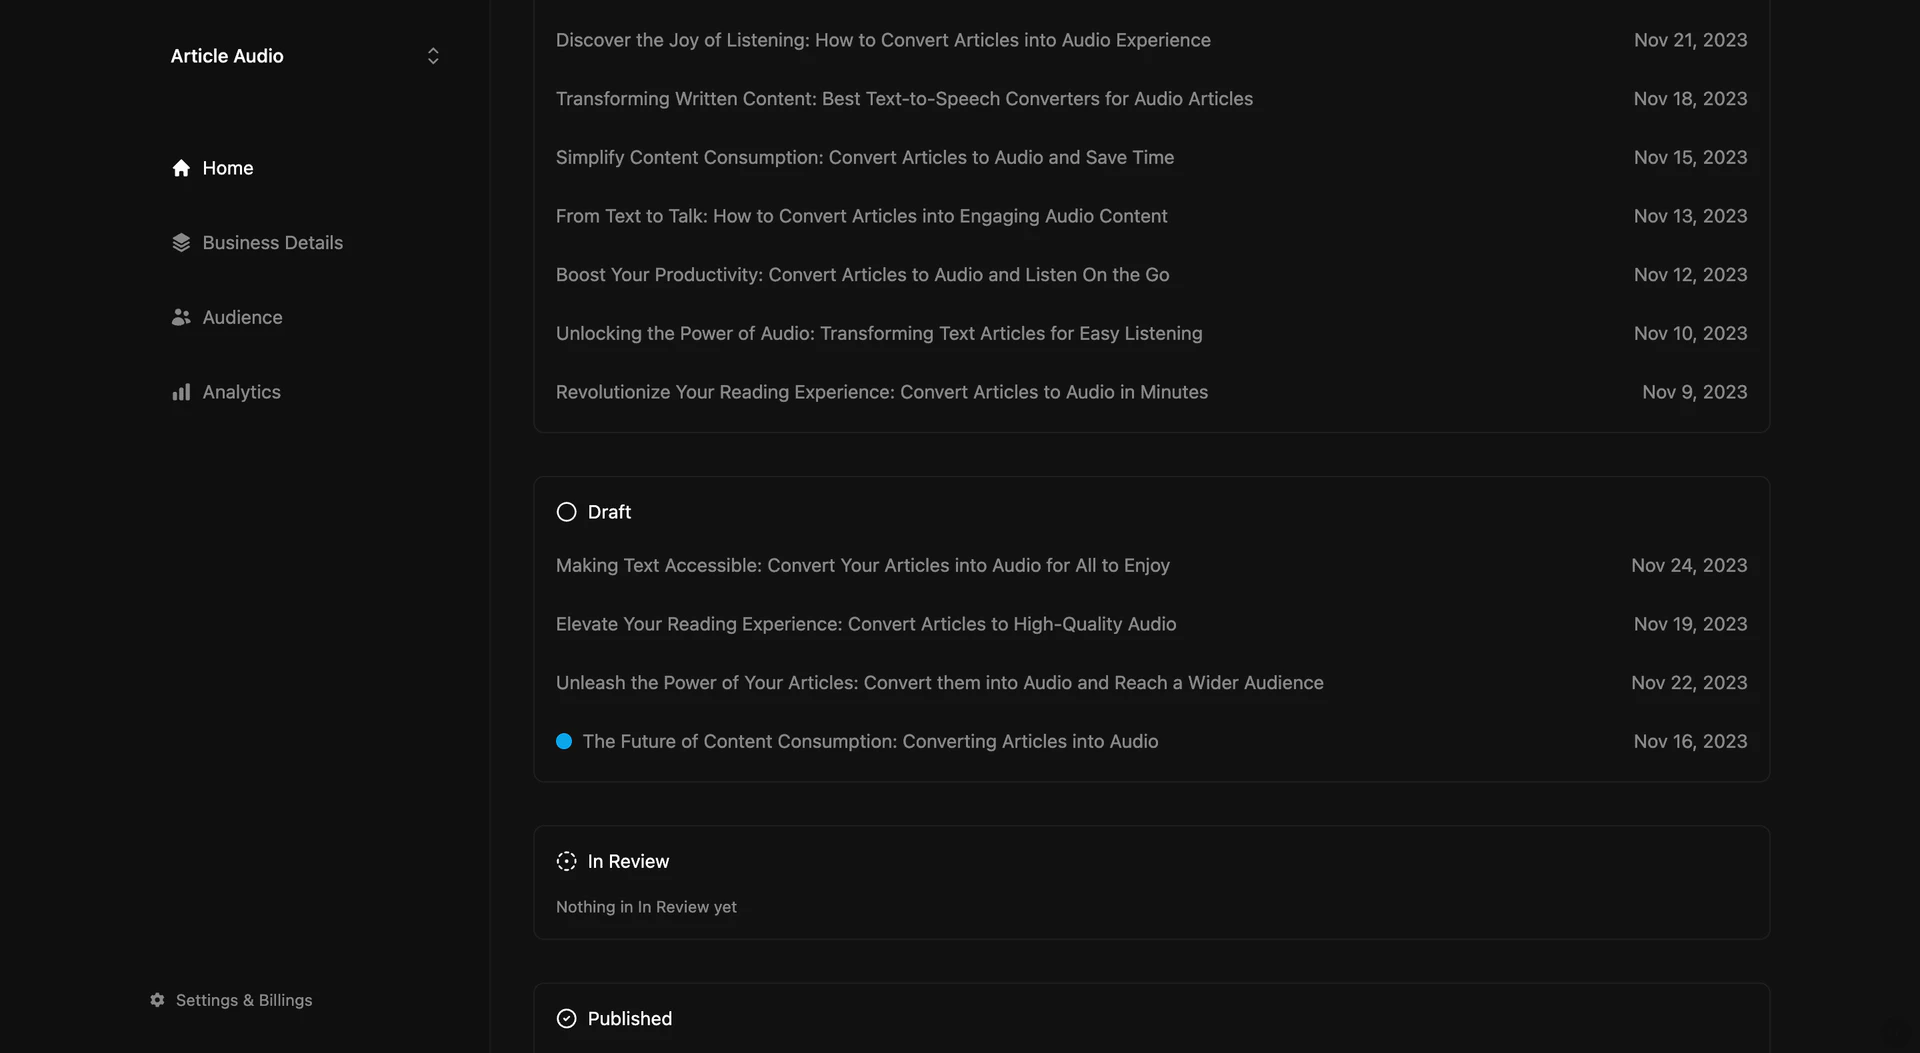This screenshot has width=1920, height=1053.
Task: Open the Making Text Accessible draft article
Action: [862, 565]
